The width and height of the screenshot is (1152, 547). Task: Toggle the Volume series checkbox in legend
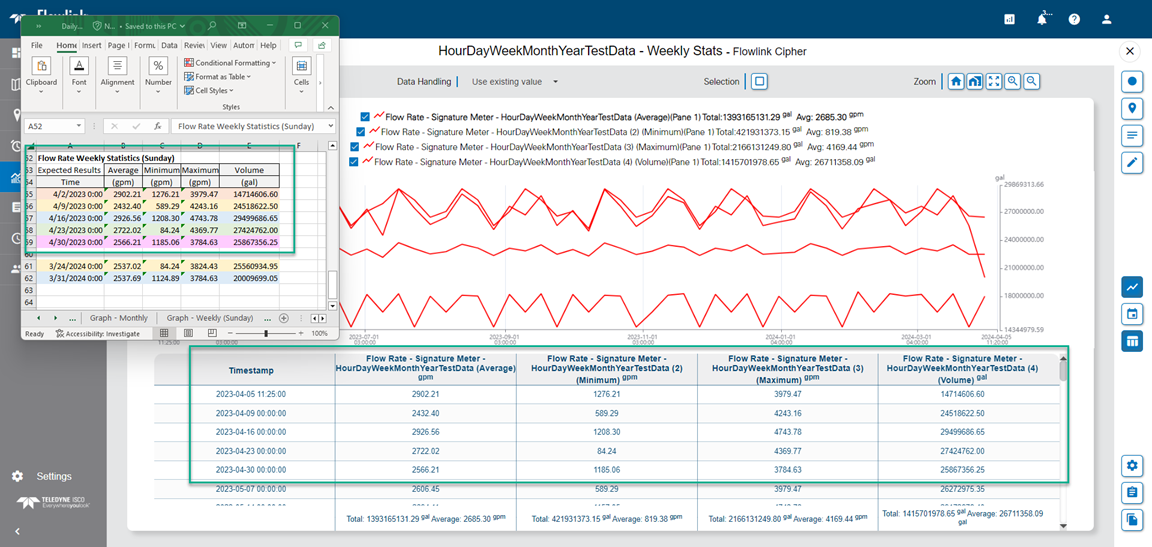(353, 160)
